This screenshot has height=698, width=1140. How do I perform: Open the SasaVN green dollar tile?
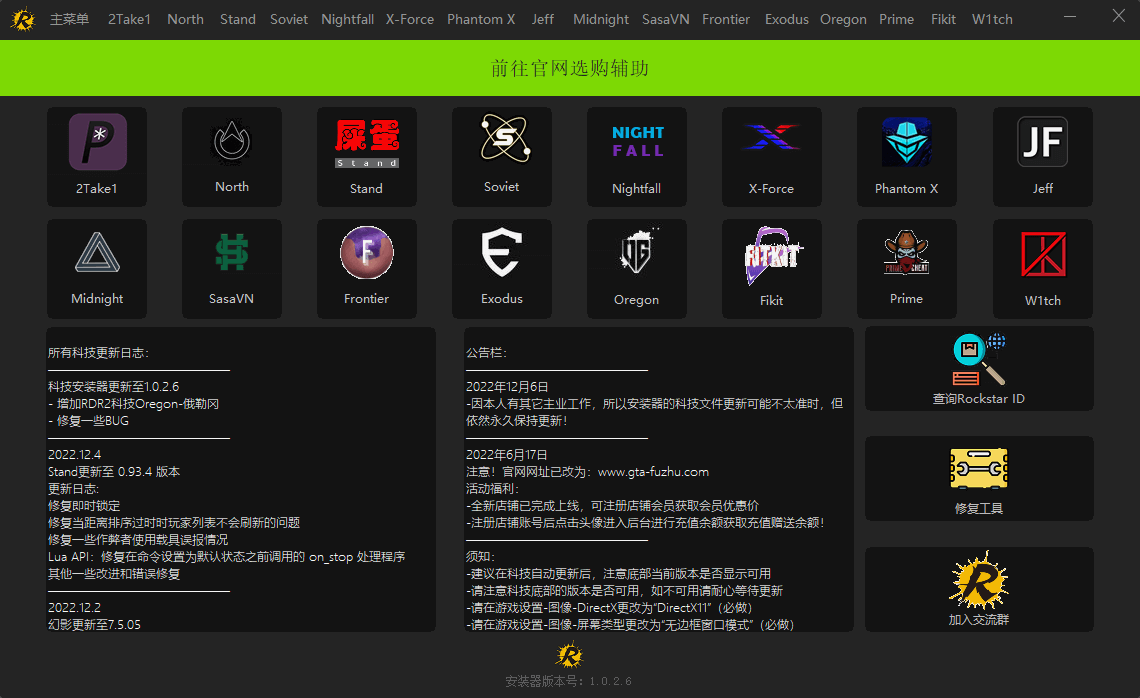(232, 269)
